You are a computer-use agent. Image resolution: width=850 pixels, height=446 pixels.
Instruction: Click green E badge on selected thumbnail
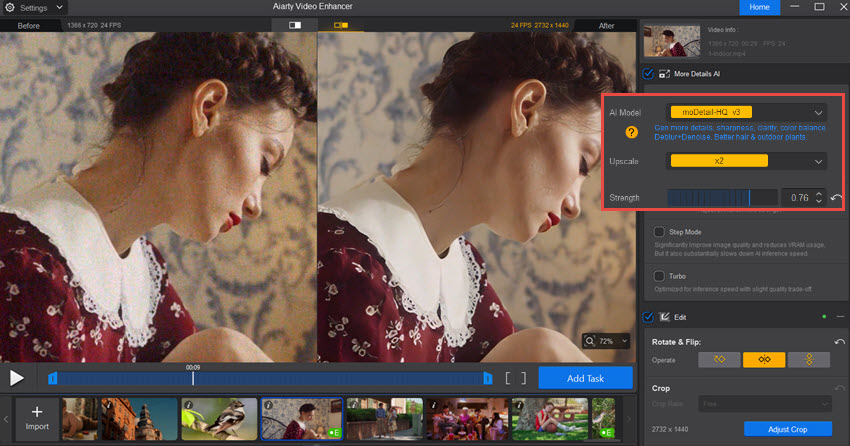[334, 432]
